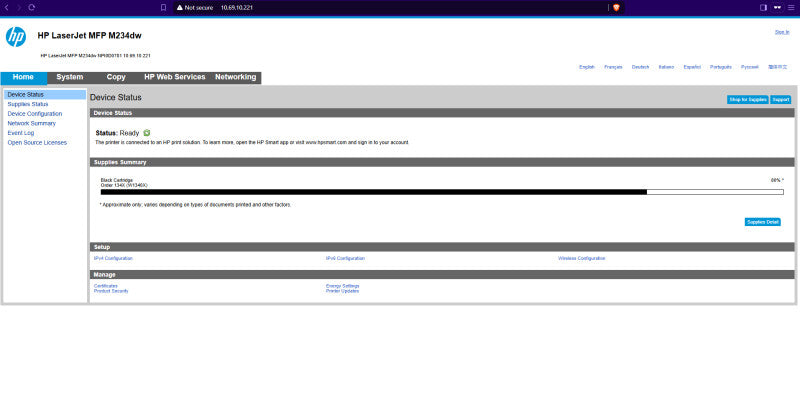Screen dimensions: 800x412
Task: Go back with the browser back arrow
Action: tap(7, 8)
